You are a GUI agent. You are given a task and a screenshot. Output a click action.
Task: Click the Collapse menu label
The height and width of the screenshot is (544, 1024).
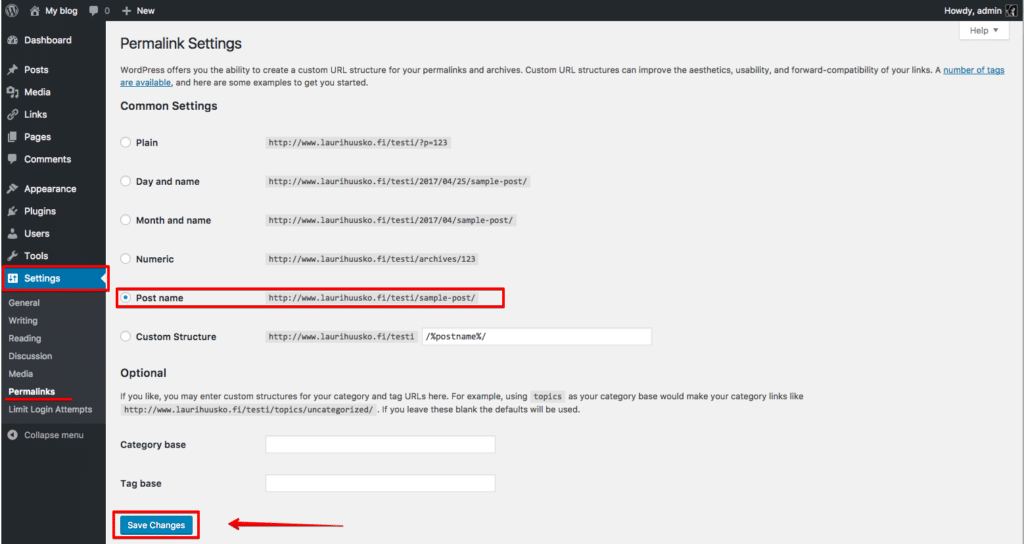click(x=54, y=435)
